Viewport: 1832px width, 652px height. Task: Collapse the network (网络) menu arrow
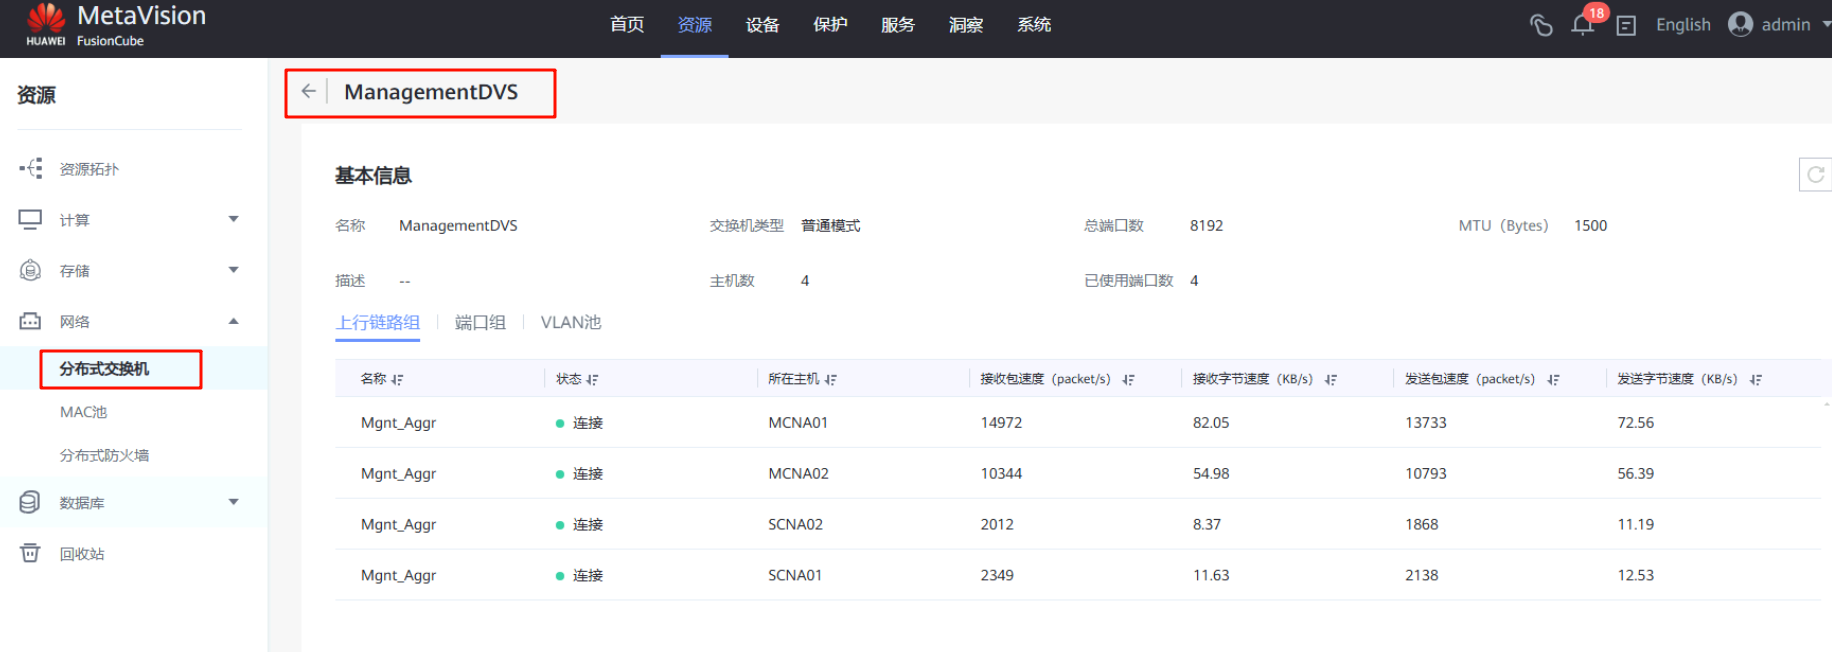tap(233, 321)
